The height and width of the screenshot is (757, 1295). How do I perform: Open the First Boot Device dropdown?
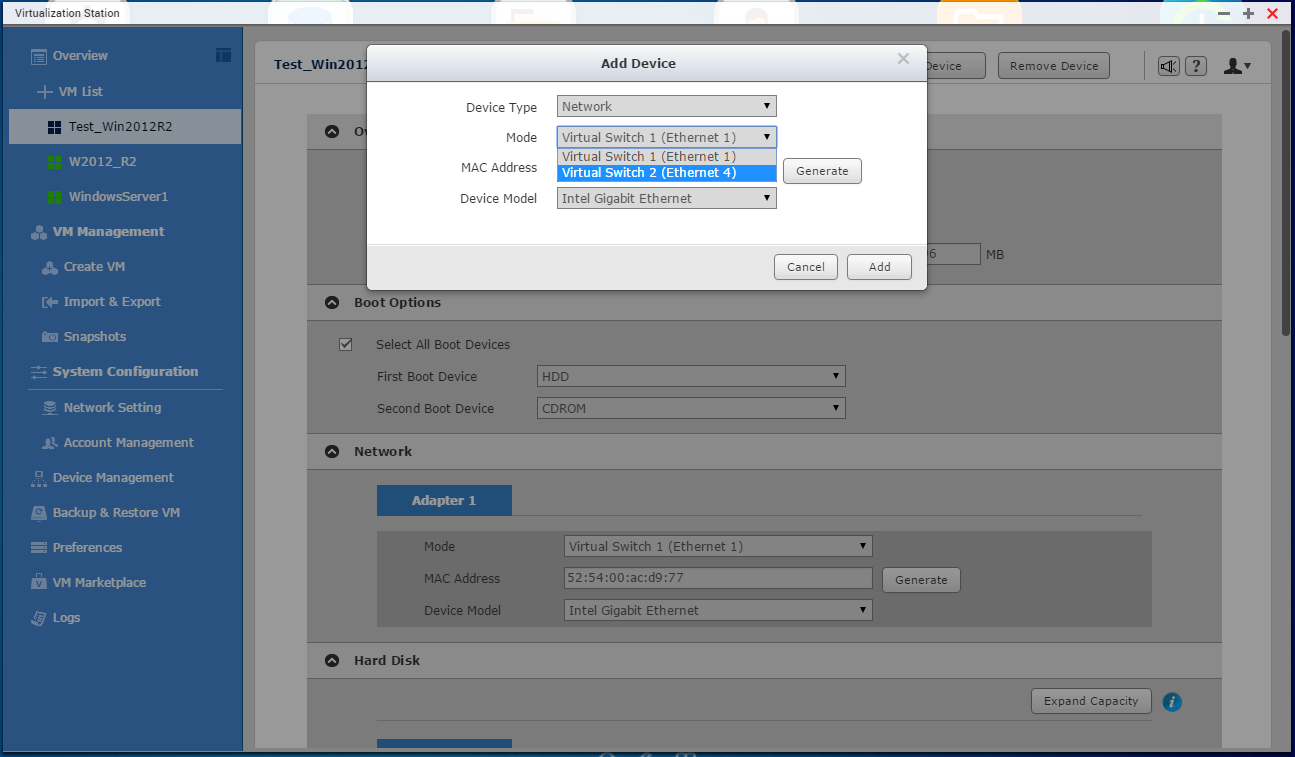tap(691, 377)
